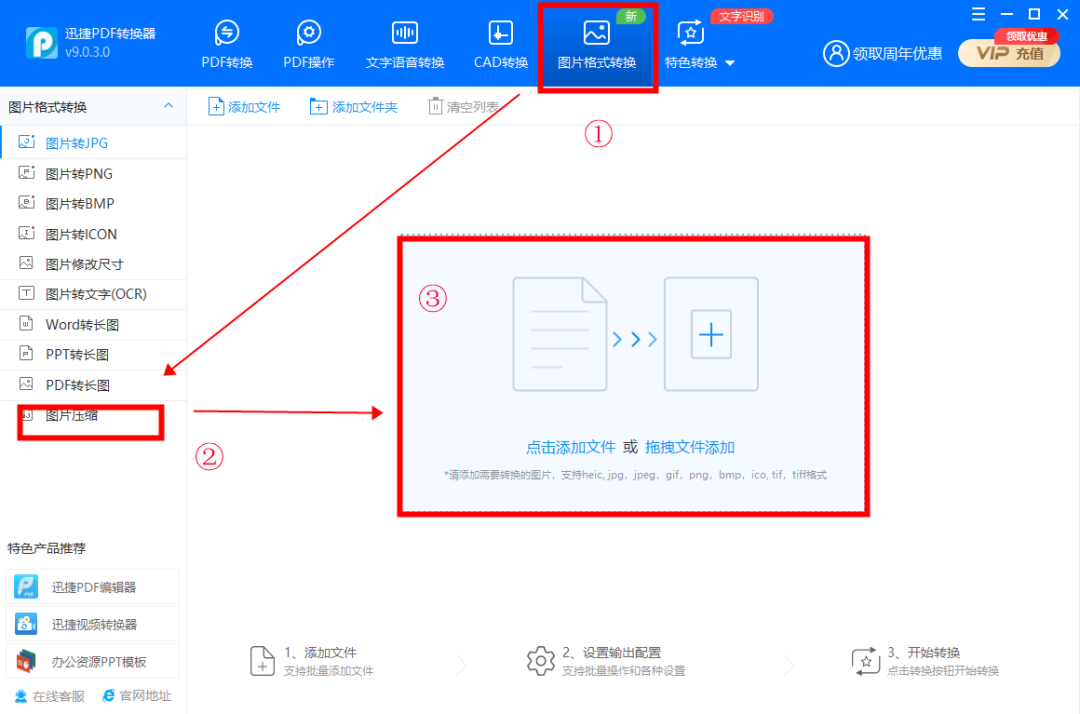Open the PDF转换 tab
Image resolution: width=1080 pixels, height=714 pixels.
[x=227, y=44]
